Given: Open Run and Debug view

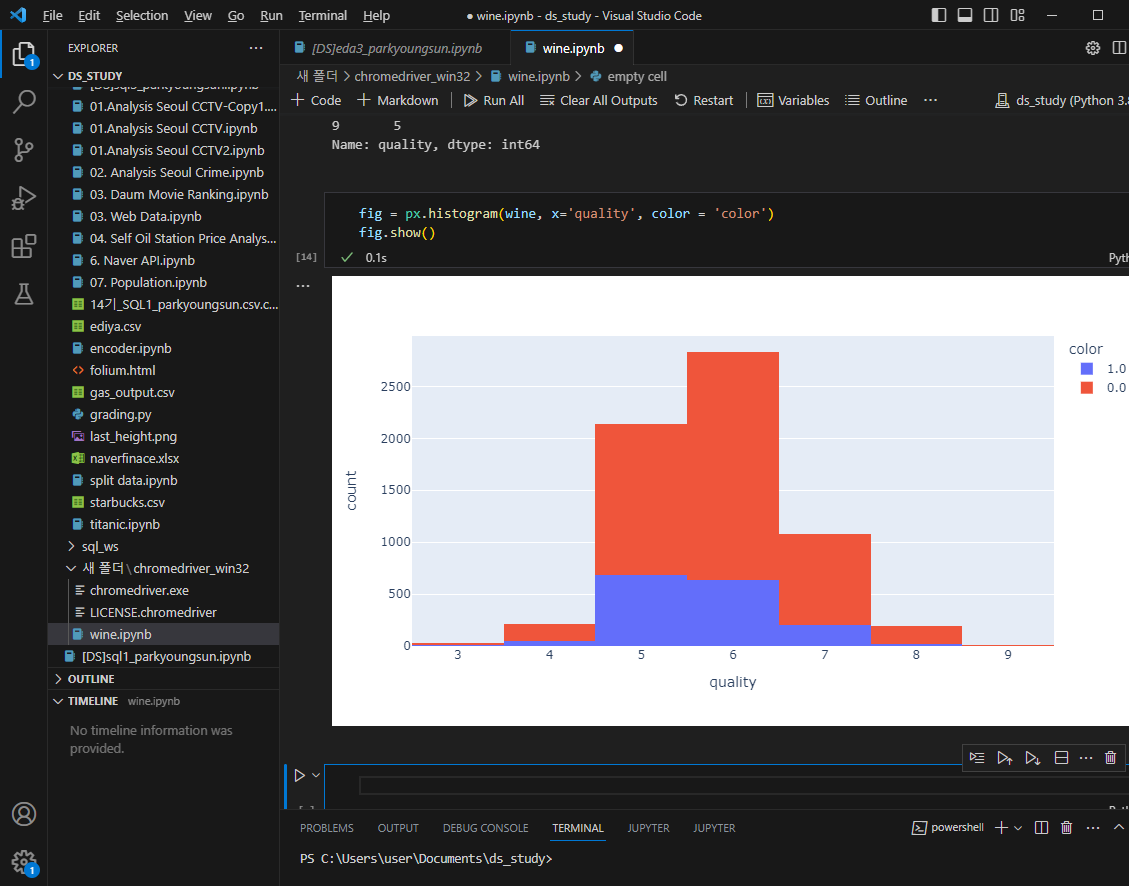Looking at the screenshot, I should pos(24,198).
